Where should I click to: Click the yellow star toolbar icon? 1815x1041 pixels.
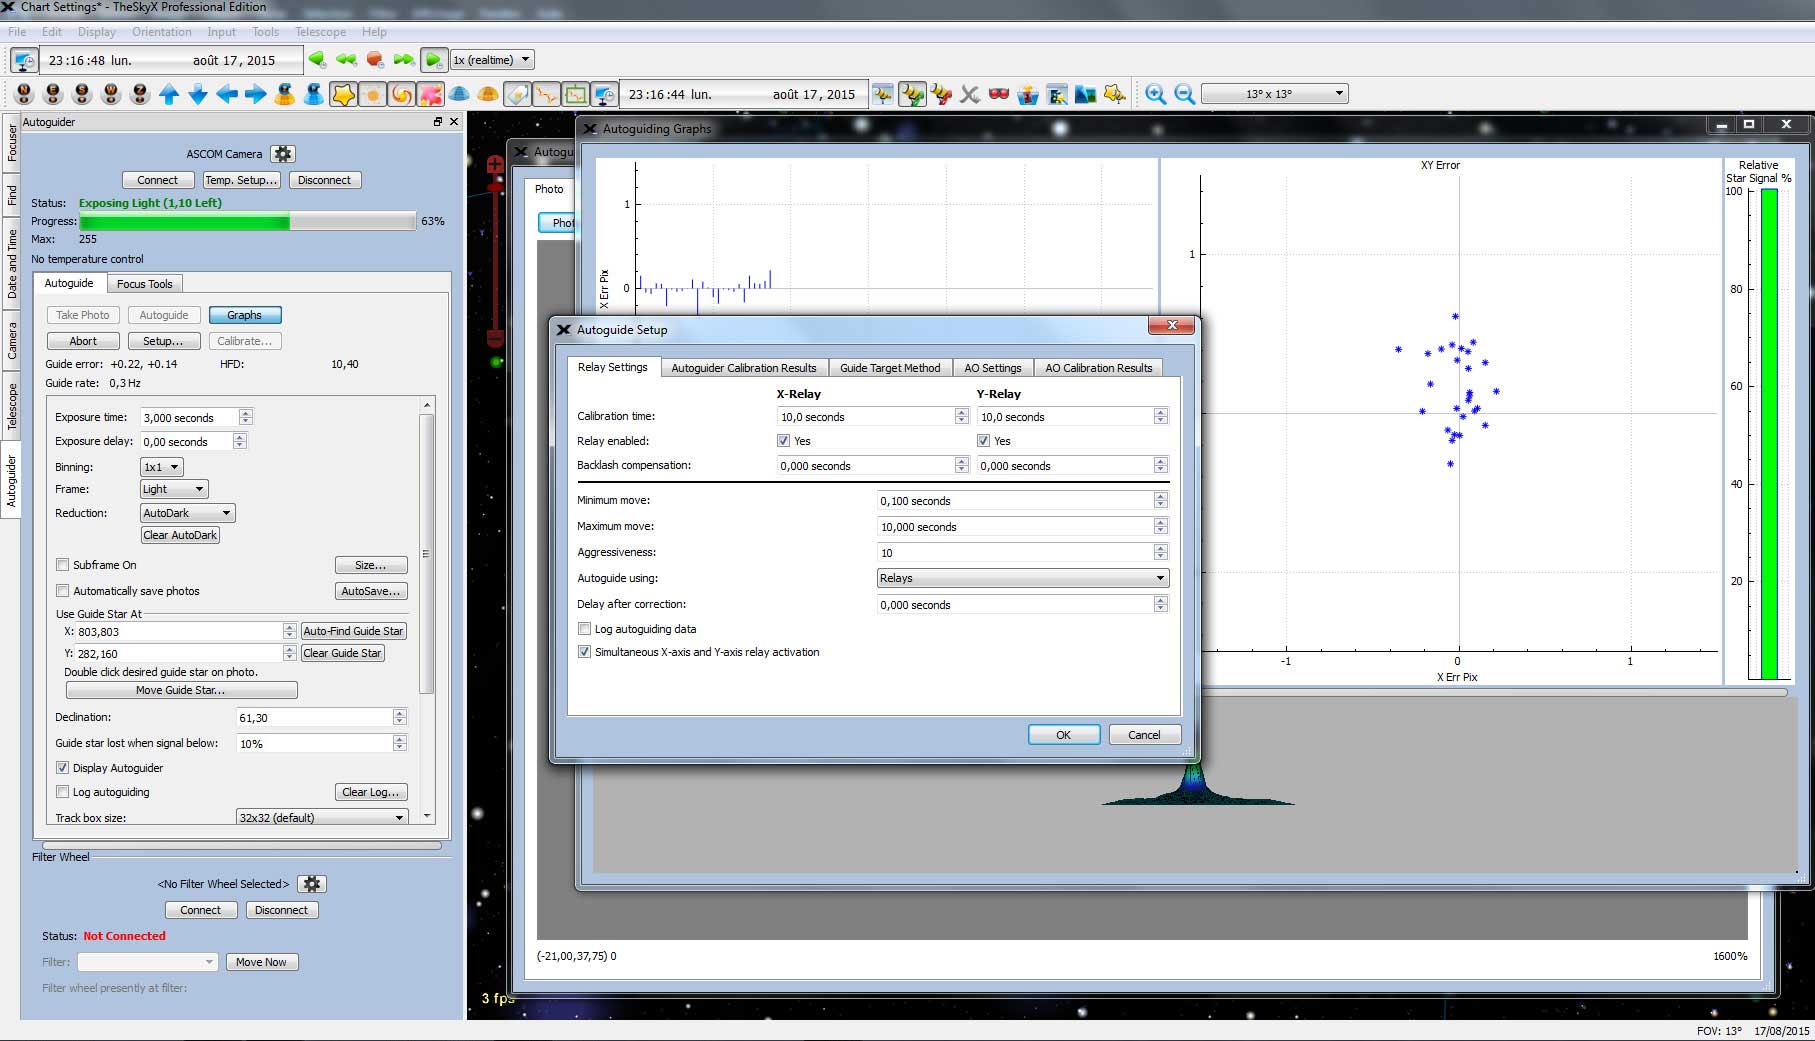coord(343,94)
